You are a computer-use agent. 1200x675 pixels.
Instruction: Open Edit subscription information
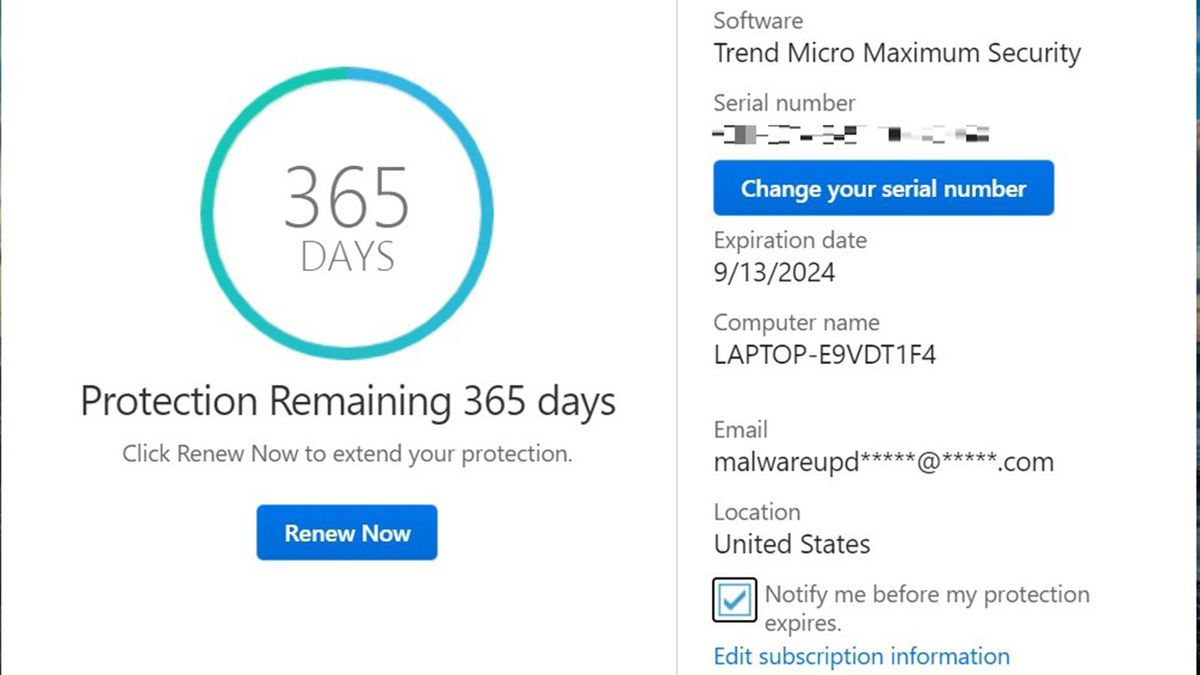click(861, 656)
